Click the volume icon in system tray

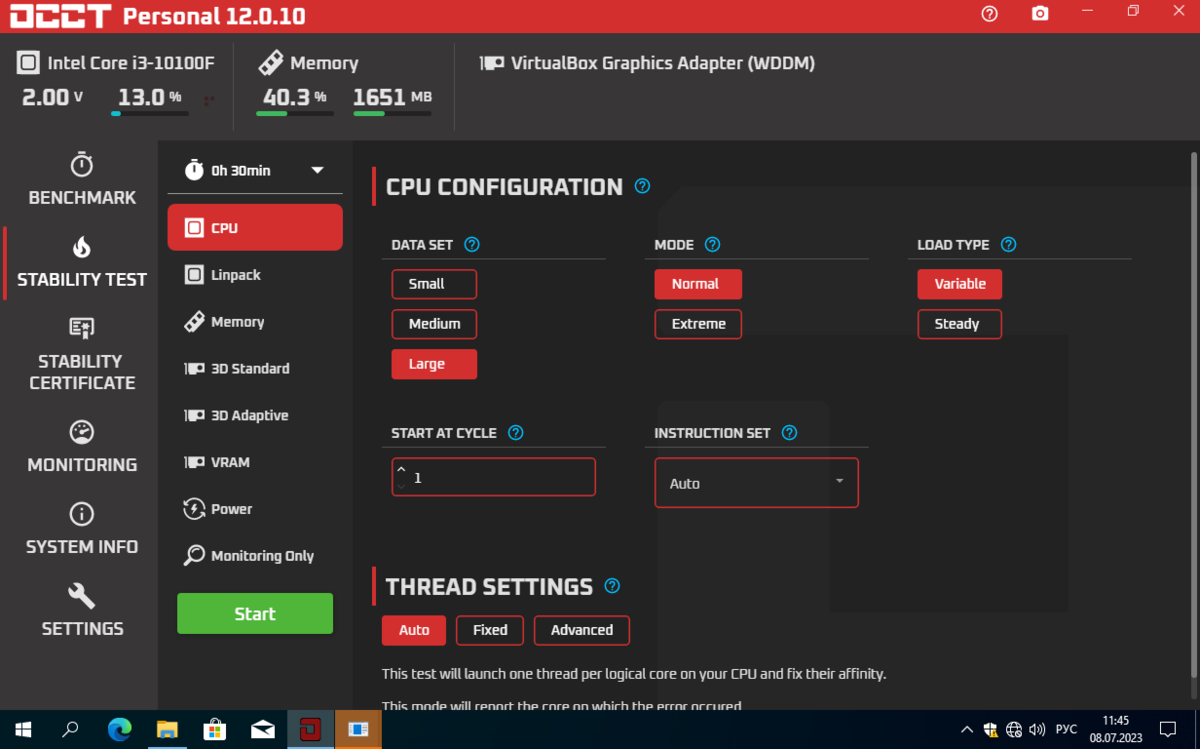pyautogui.click(x=1037, y=730)
